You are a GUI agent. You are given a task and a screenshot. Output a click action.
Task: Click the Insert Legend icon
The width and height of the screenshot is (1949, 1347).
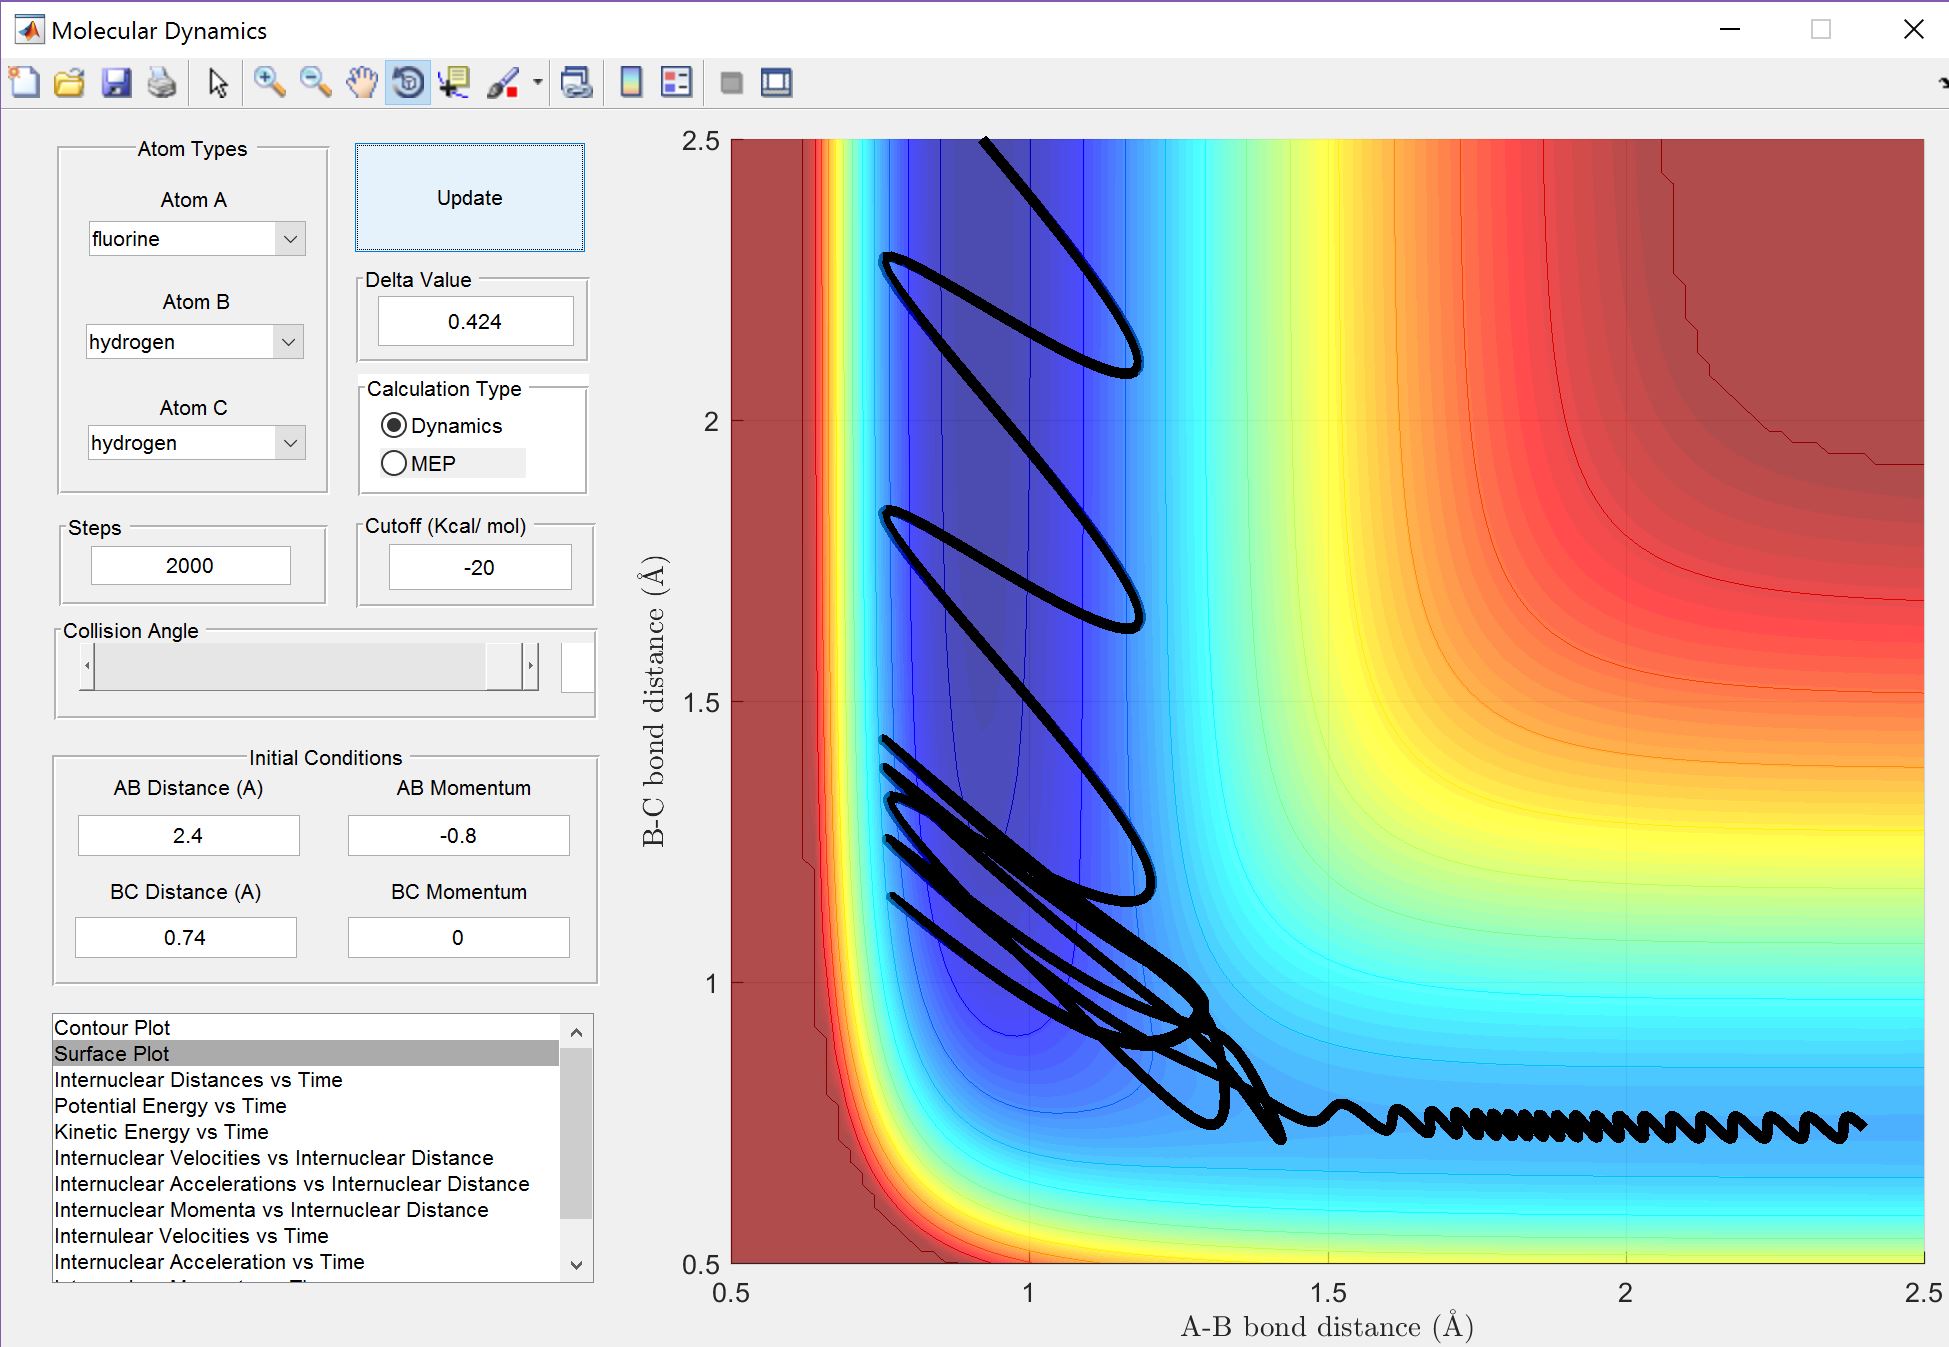pyautogui.click(x=677, y=83)
